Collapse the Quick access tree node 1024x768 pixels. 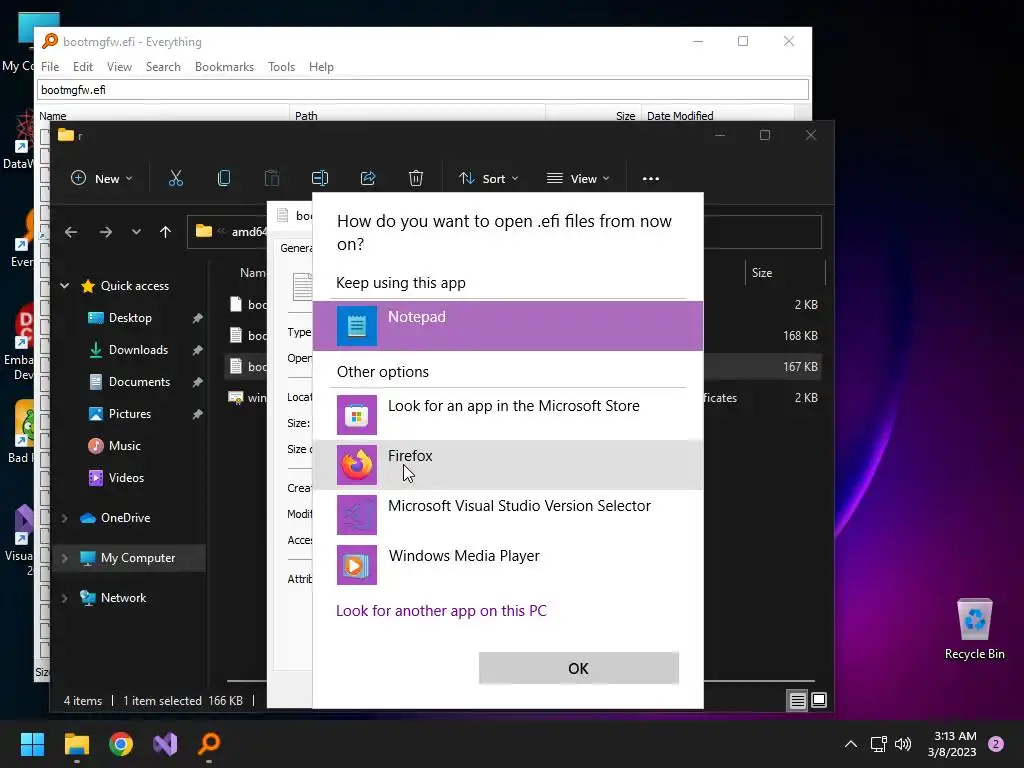click(65, 285)
